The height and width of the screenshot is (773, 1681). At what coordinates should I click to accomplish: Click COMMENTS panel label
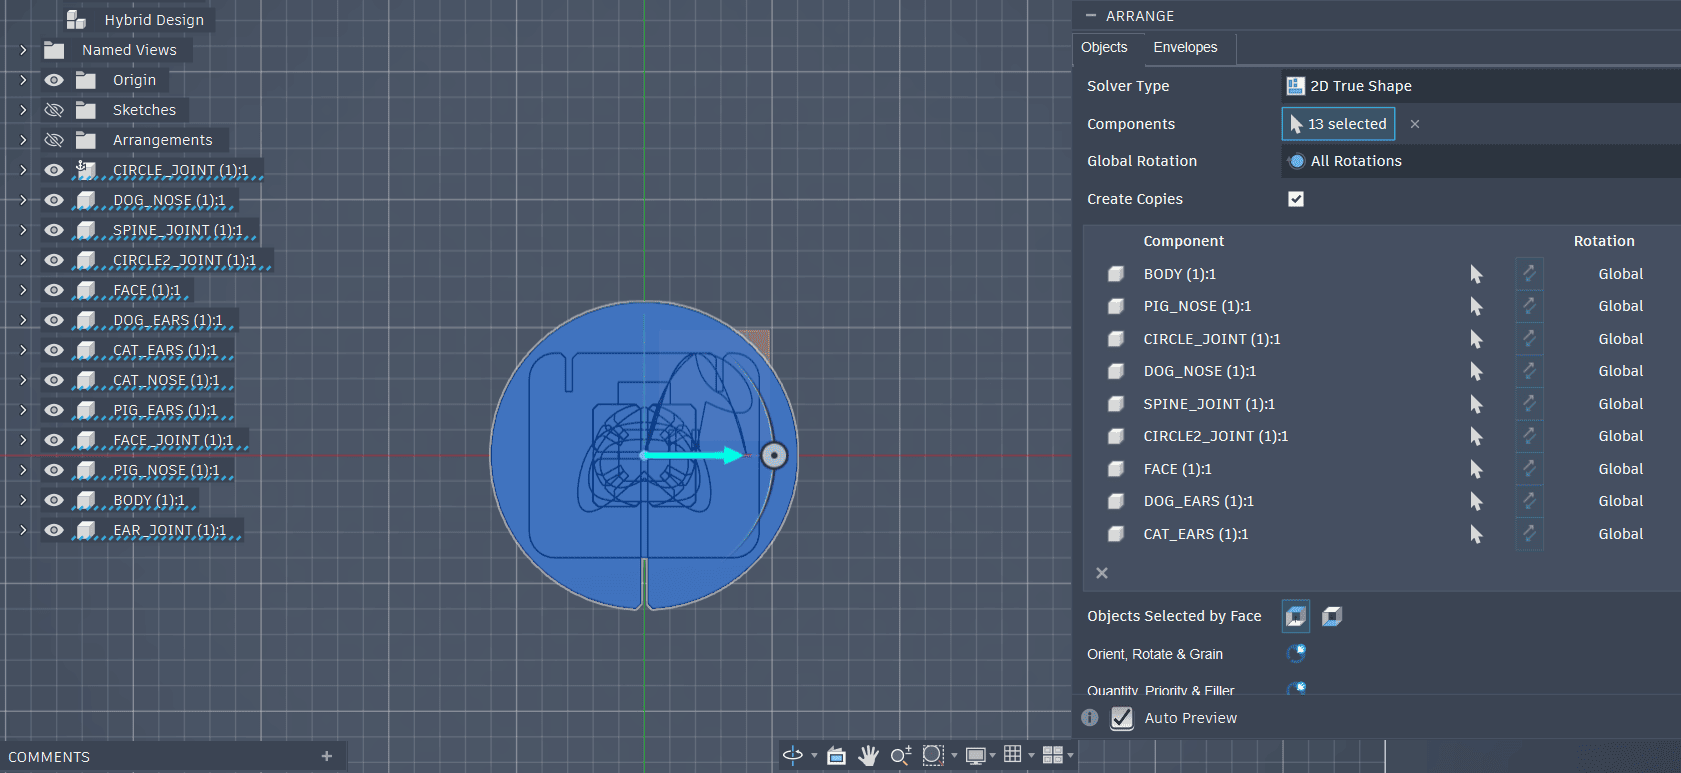pos(49,757)
